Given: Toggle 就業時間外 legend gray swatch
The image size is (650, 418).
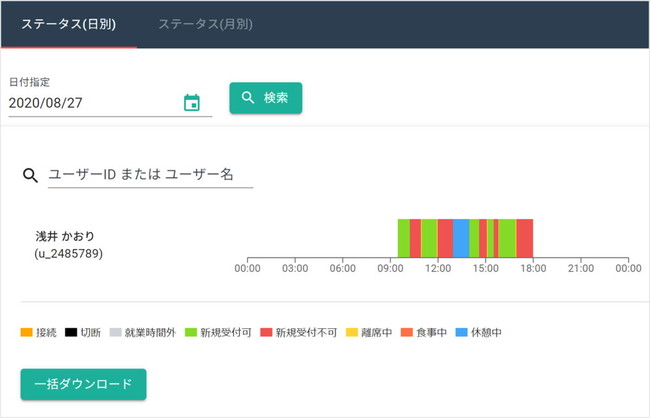Looking at the screenshot, I should [x=116, y=332].
